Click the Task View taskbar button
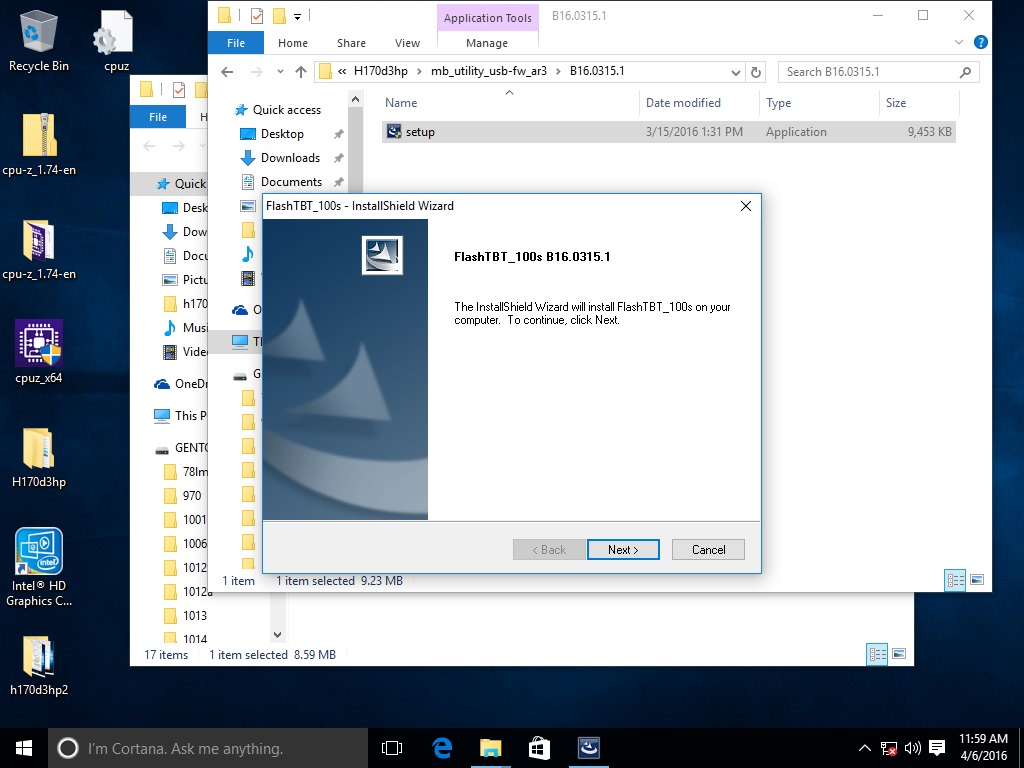1024x768 pixels. click(x=392, y=748)
